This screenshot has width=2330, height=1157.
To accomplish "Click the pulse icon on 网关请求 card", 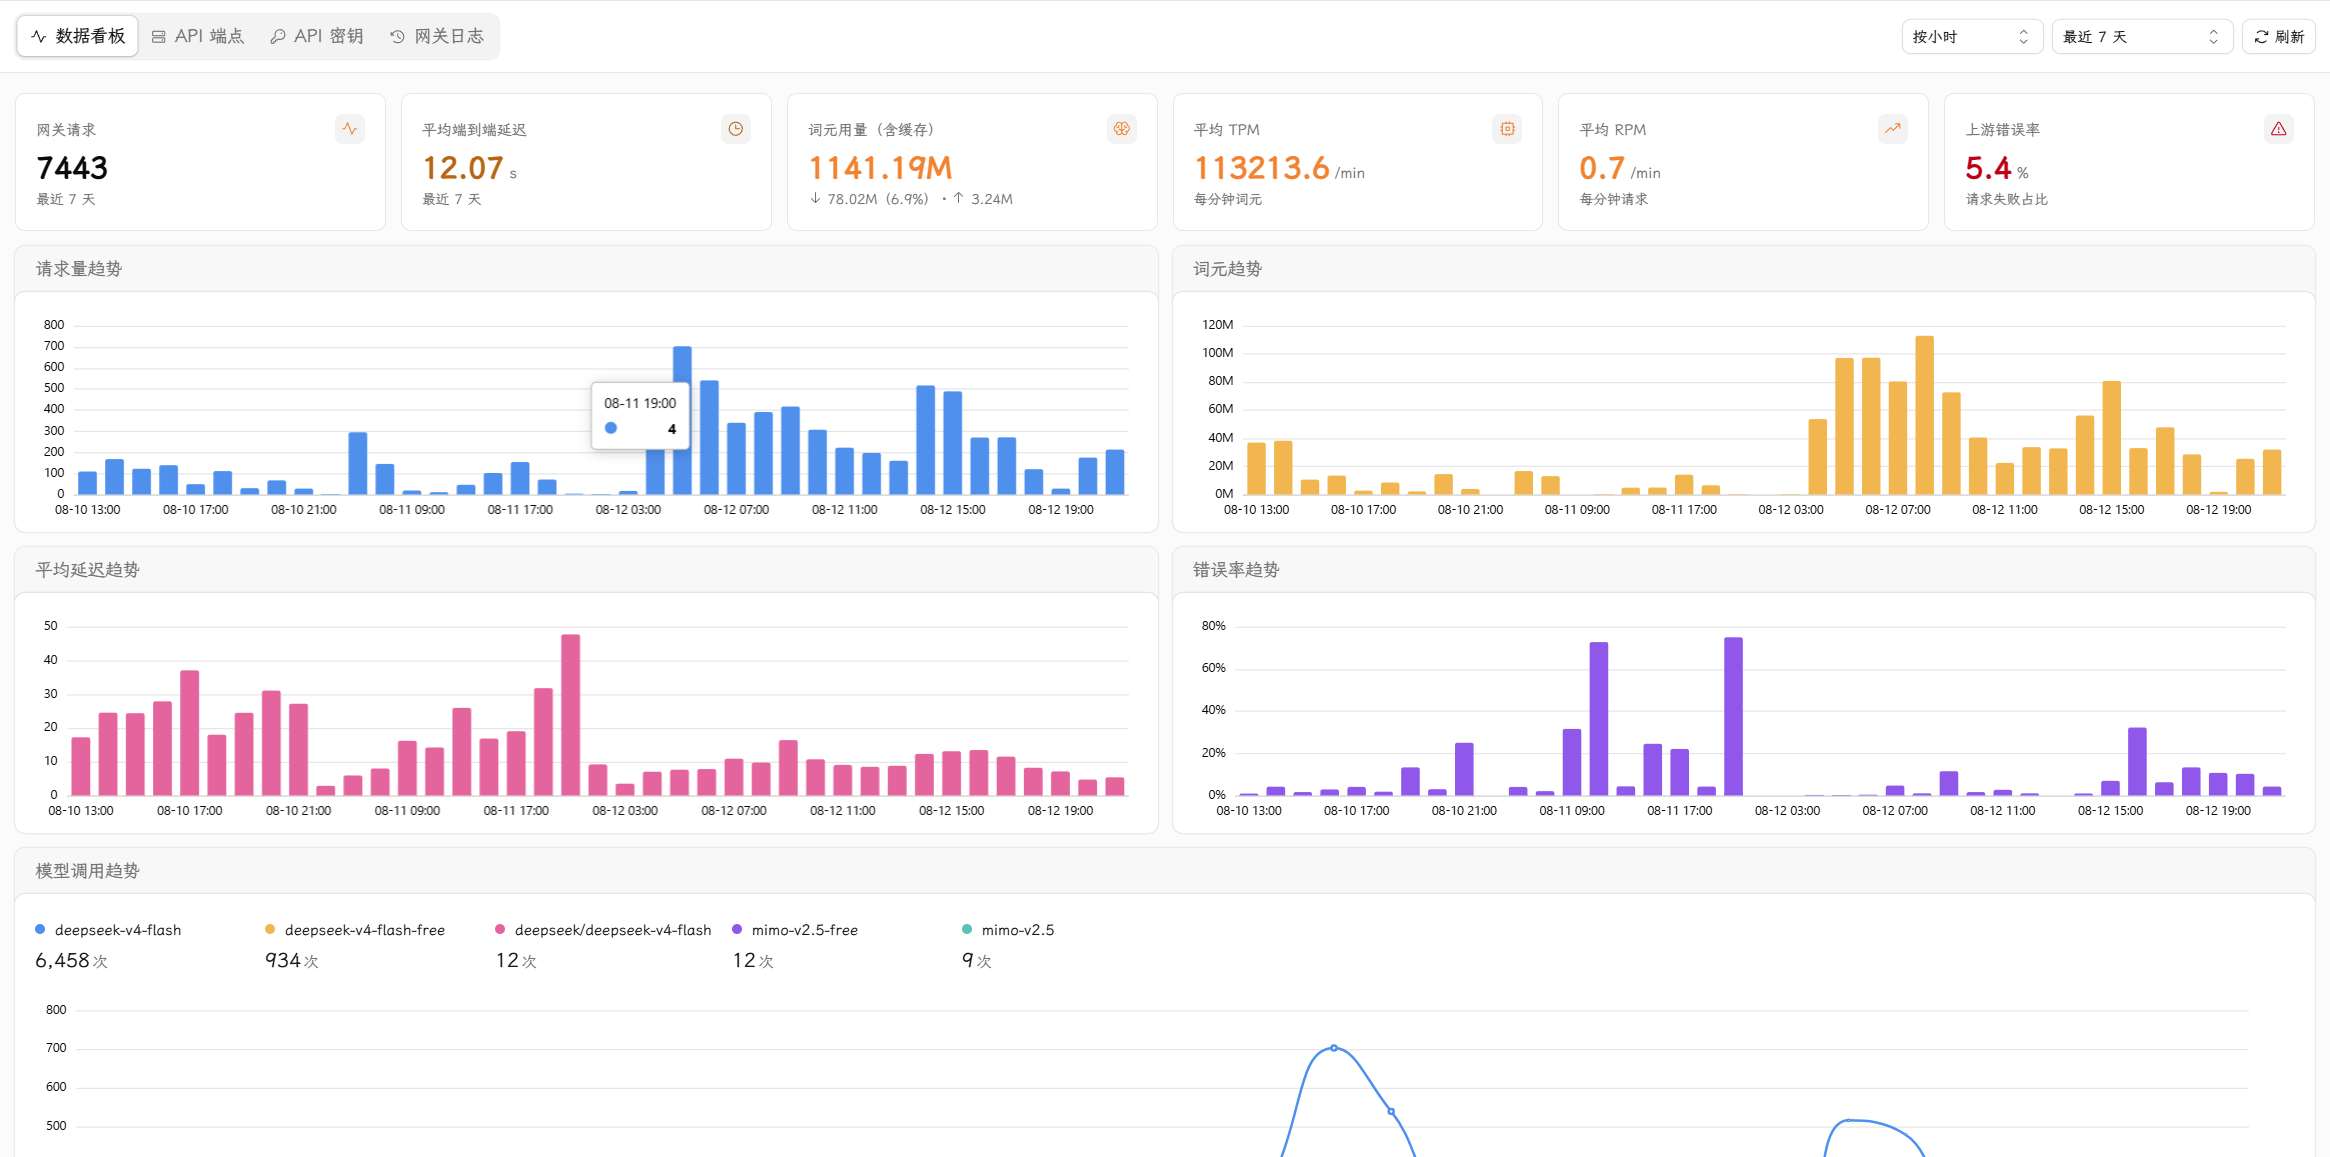I will point(349,129).
